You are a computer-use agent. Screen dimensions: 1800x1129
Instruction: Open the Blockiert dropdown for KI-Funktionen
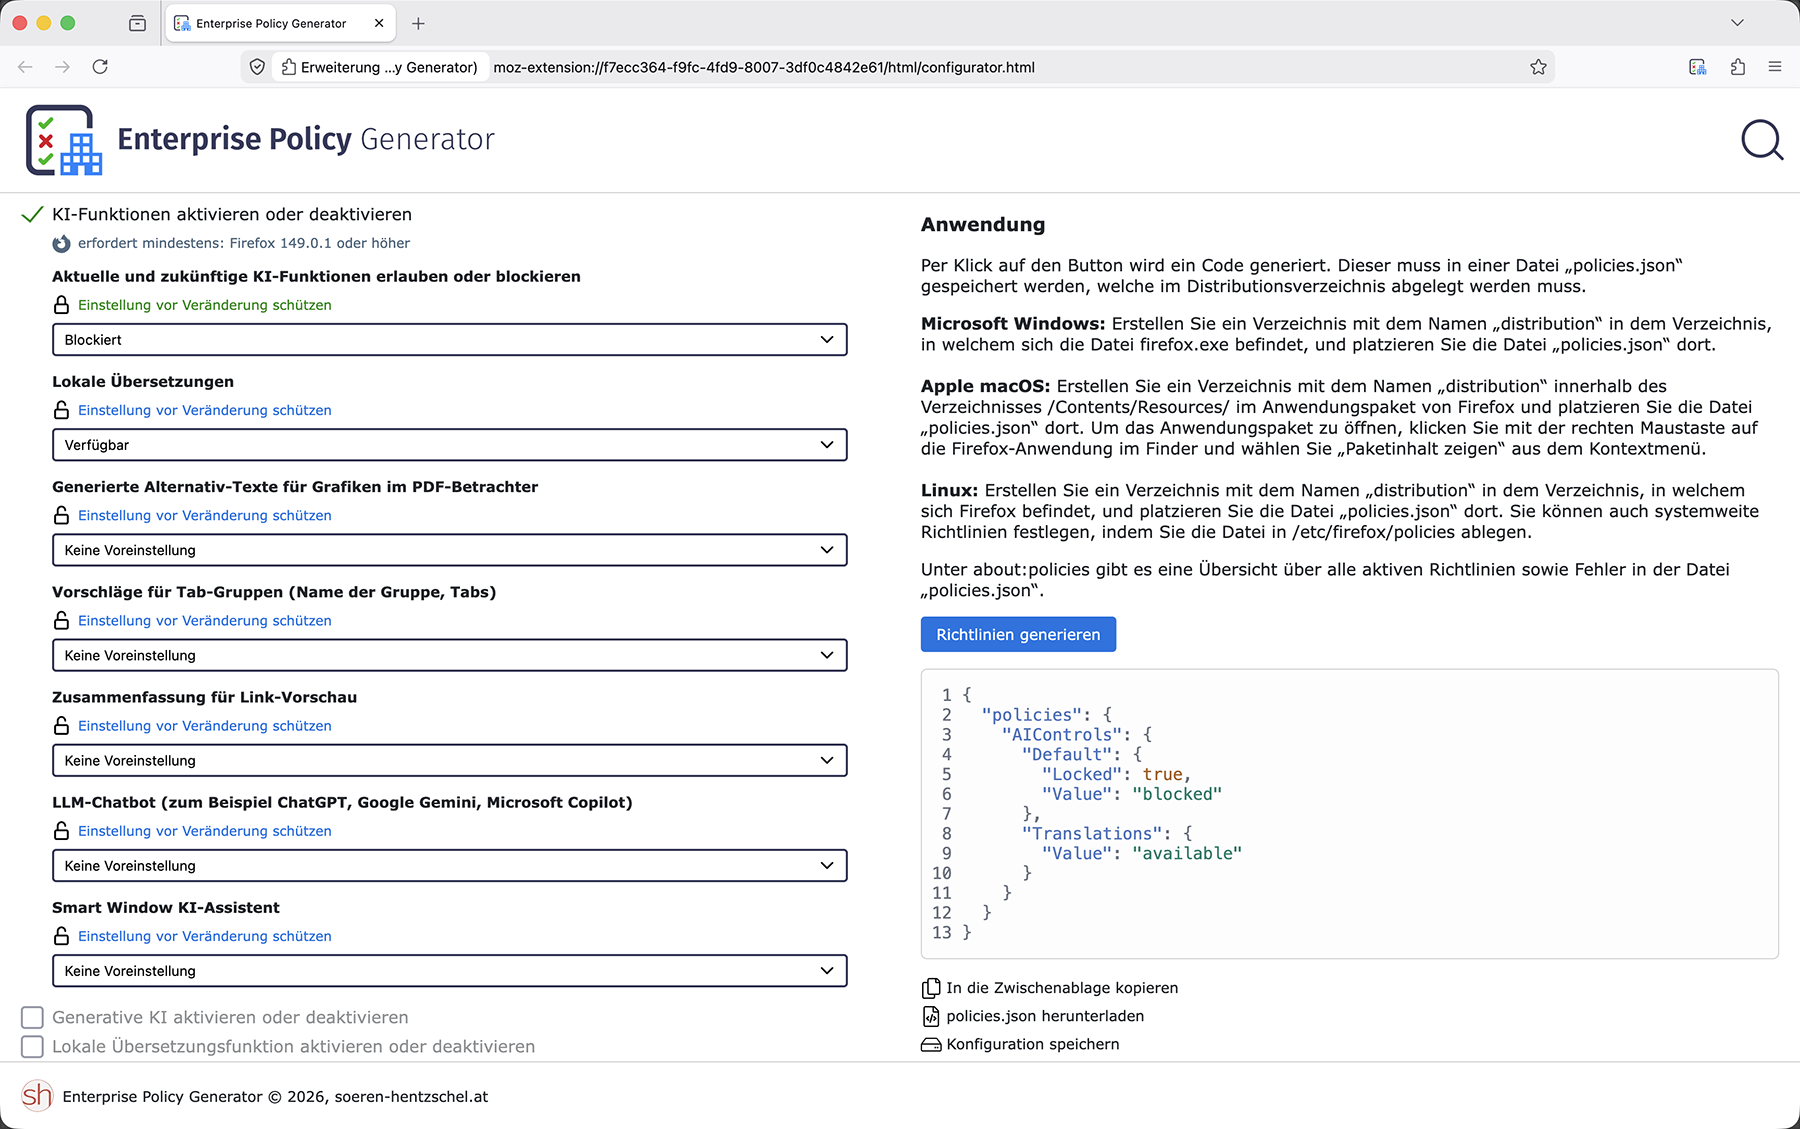tap(449, 340)
